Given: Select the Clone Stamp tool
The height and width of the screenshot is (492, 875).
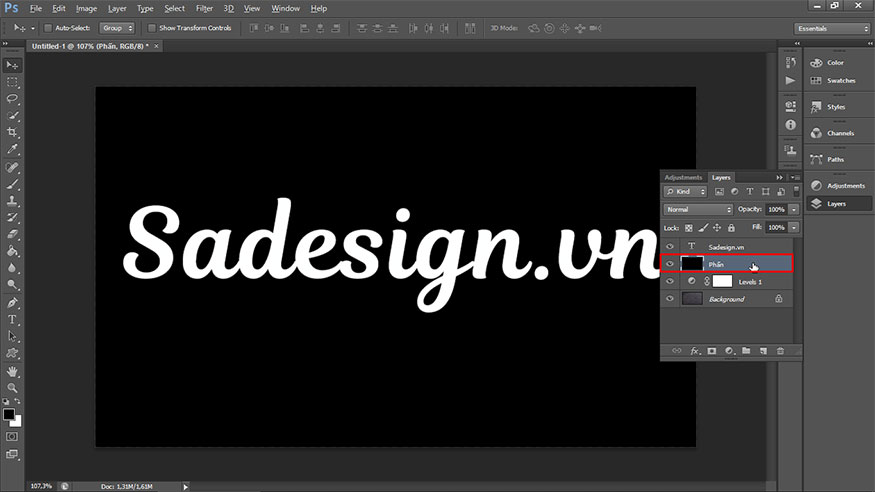Looking at the screenshot, I should coord(12,201).
